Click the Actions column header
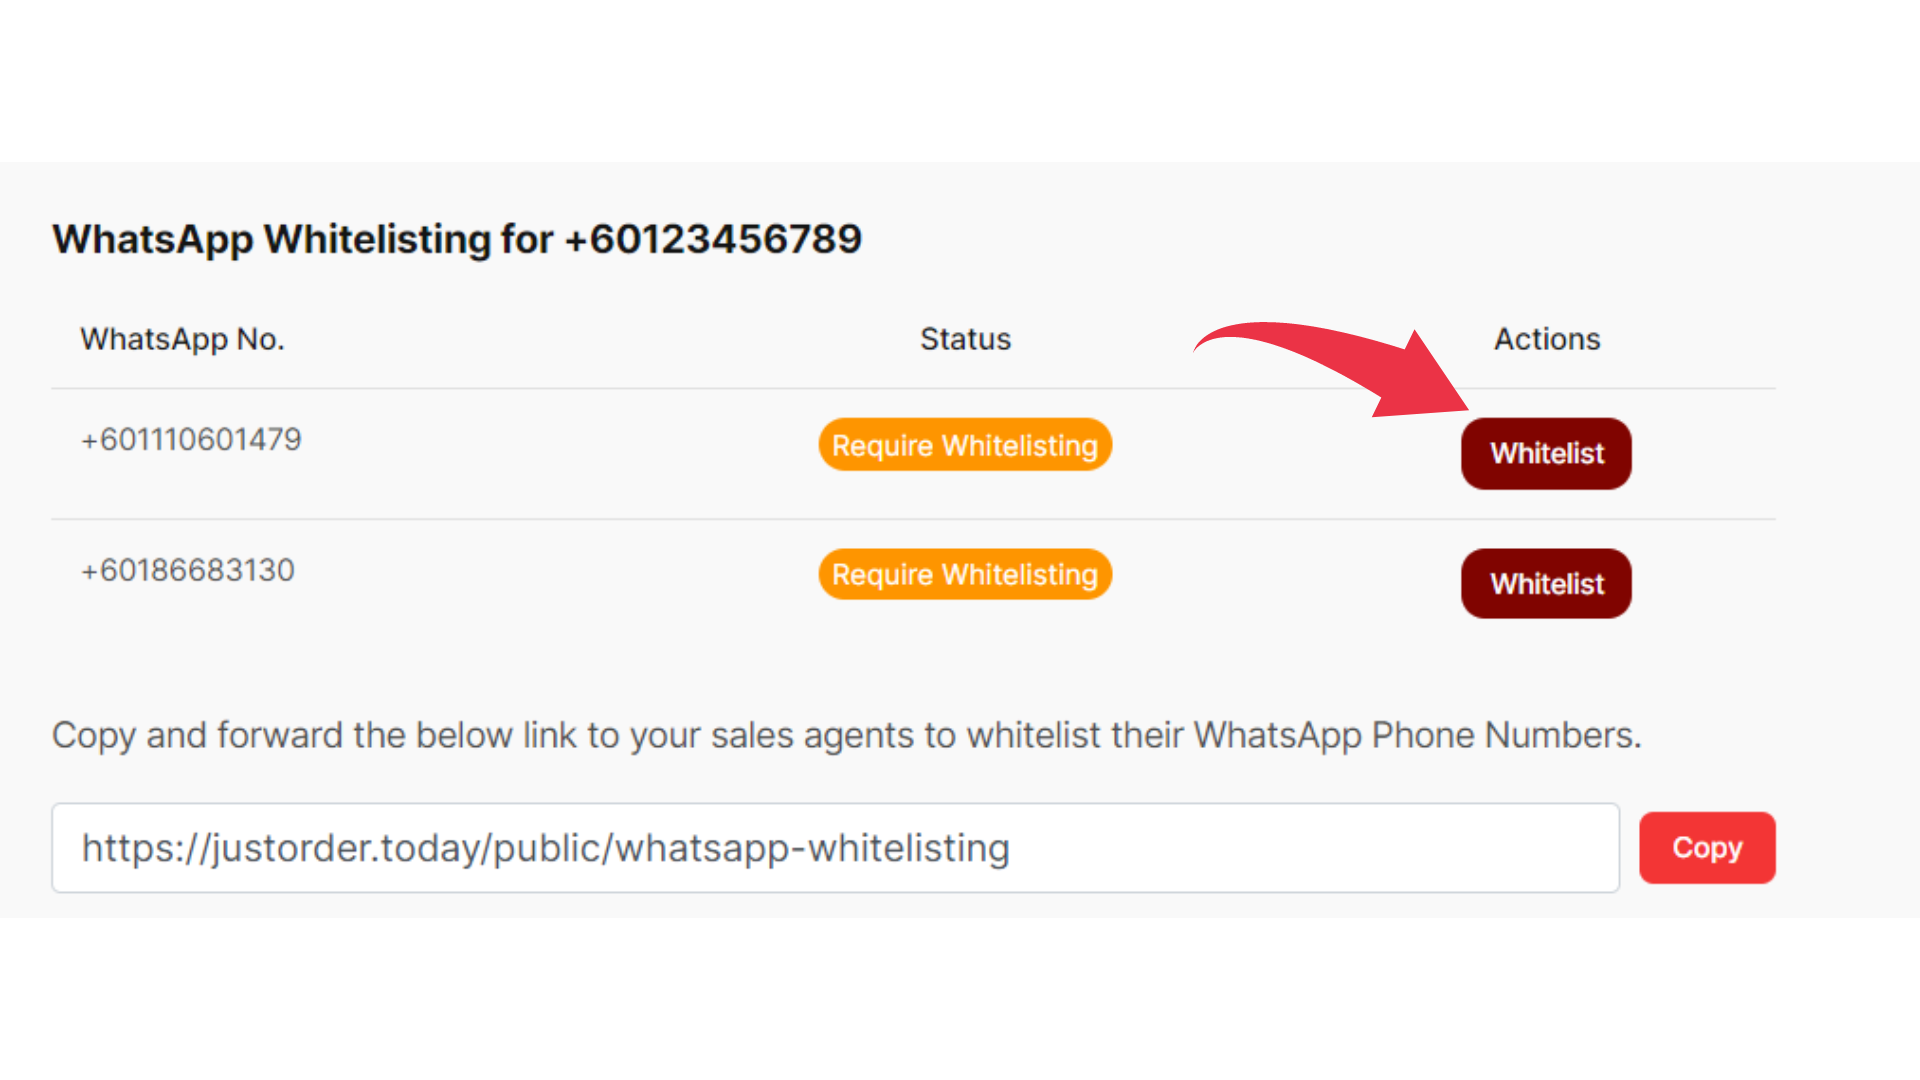This screenshot has height=1080, width=1920. point(1547,339)
